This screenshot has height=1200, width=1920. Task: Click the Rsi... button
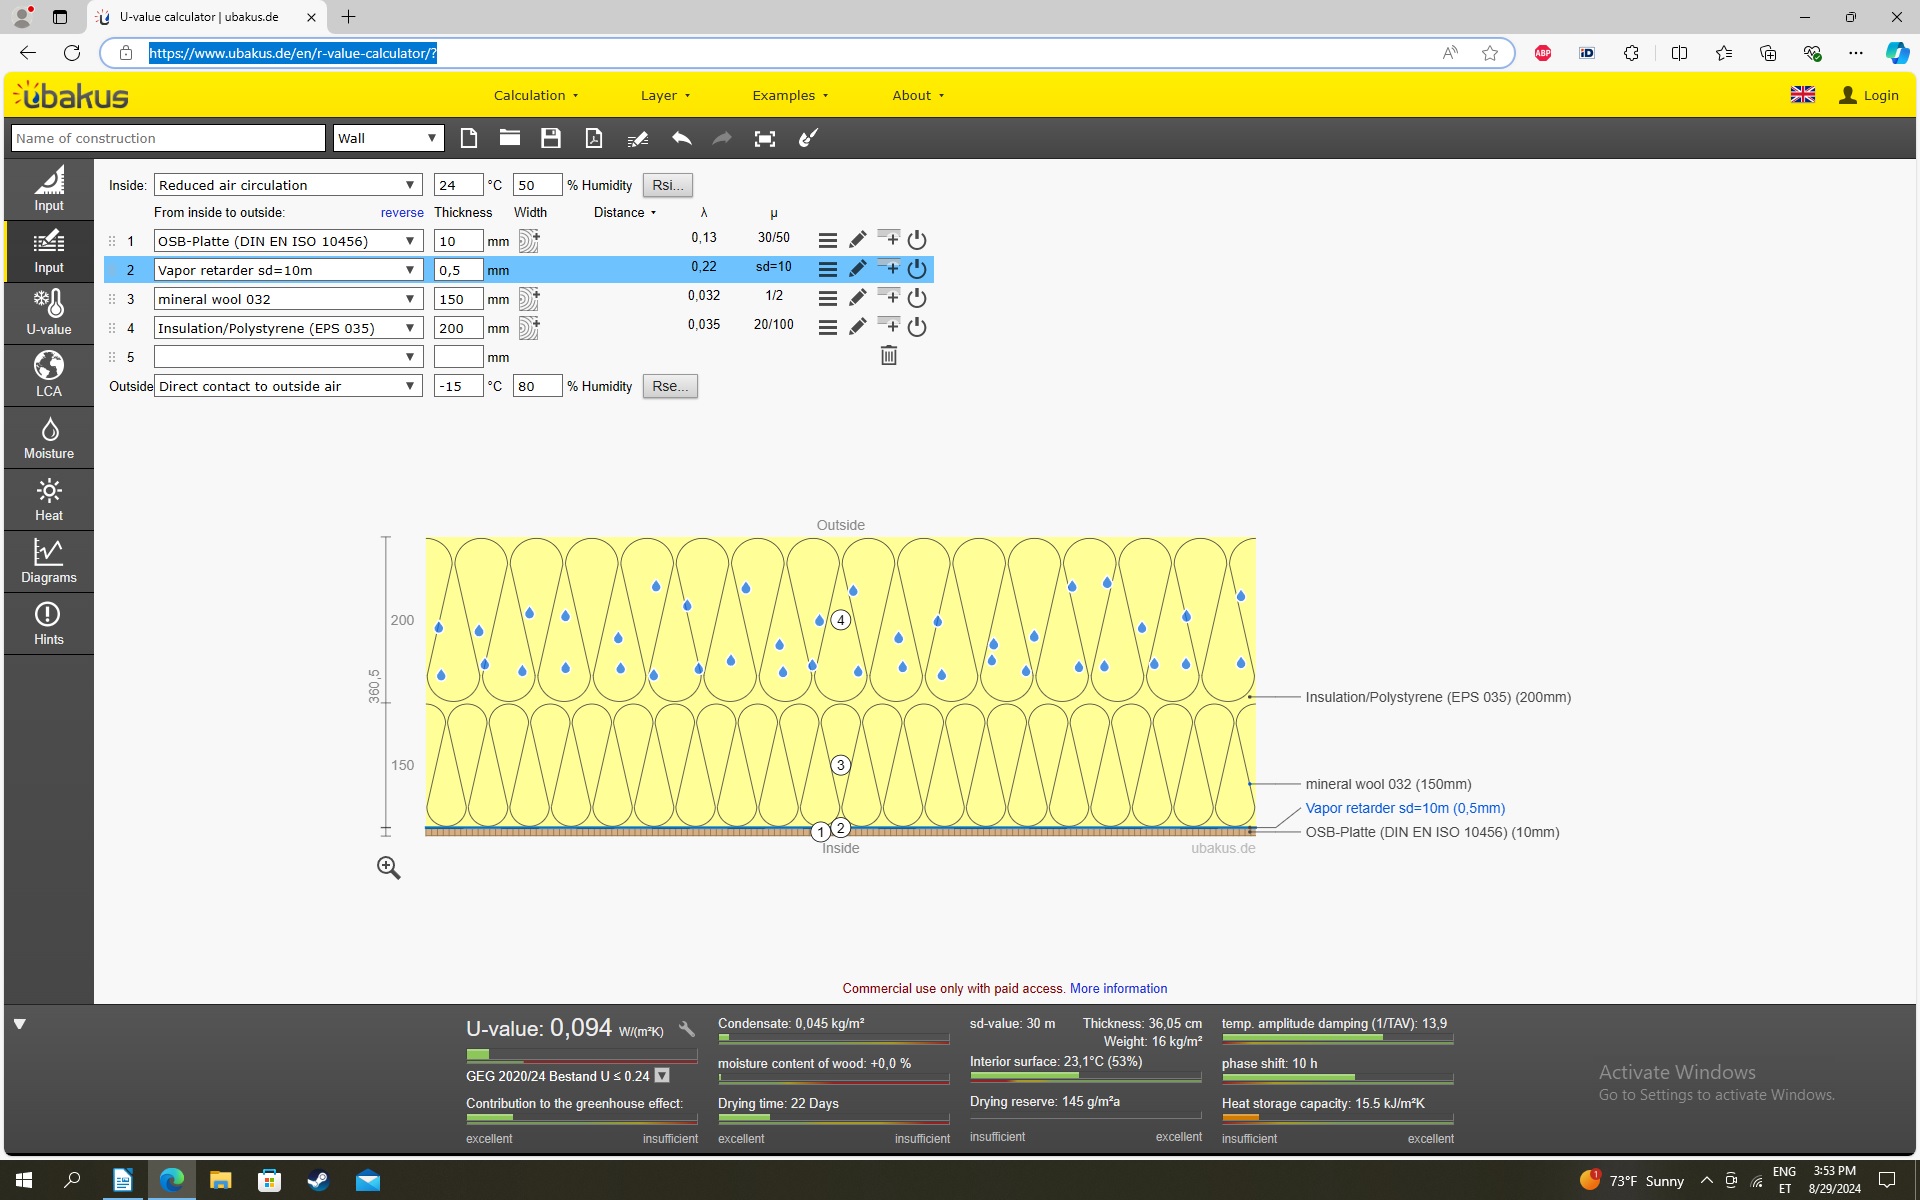[667, 185]
